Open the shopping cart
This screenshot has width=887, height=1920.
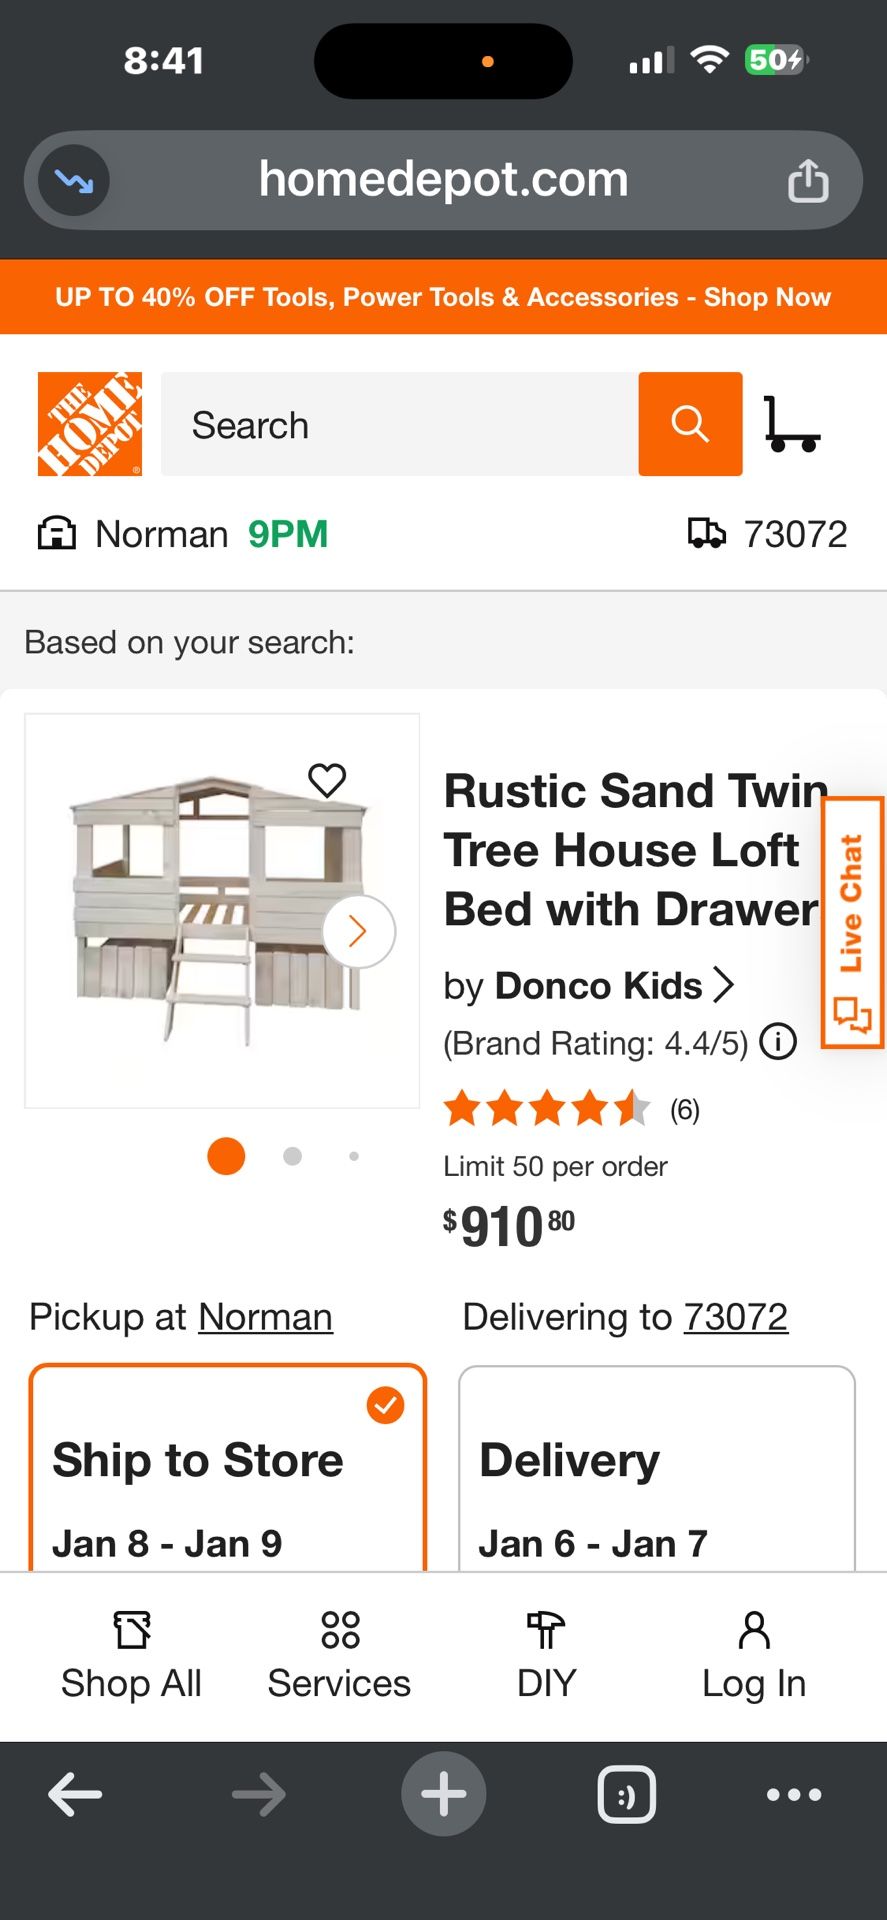(x=791, y=424)
